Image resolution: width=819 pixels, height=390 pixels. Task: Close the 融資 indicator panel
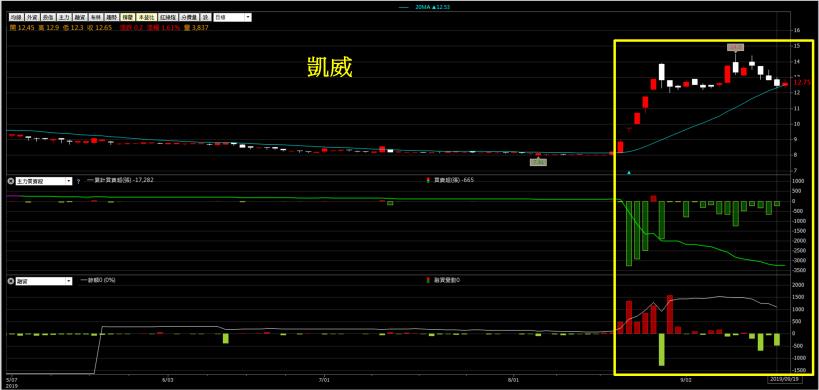click(10, 280)
